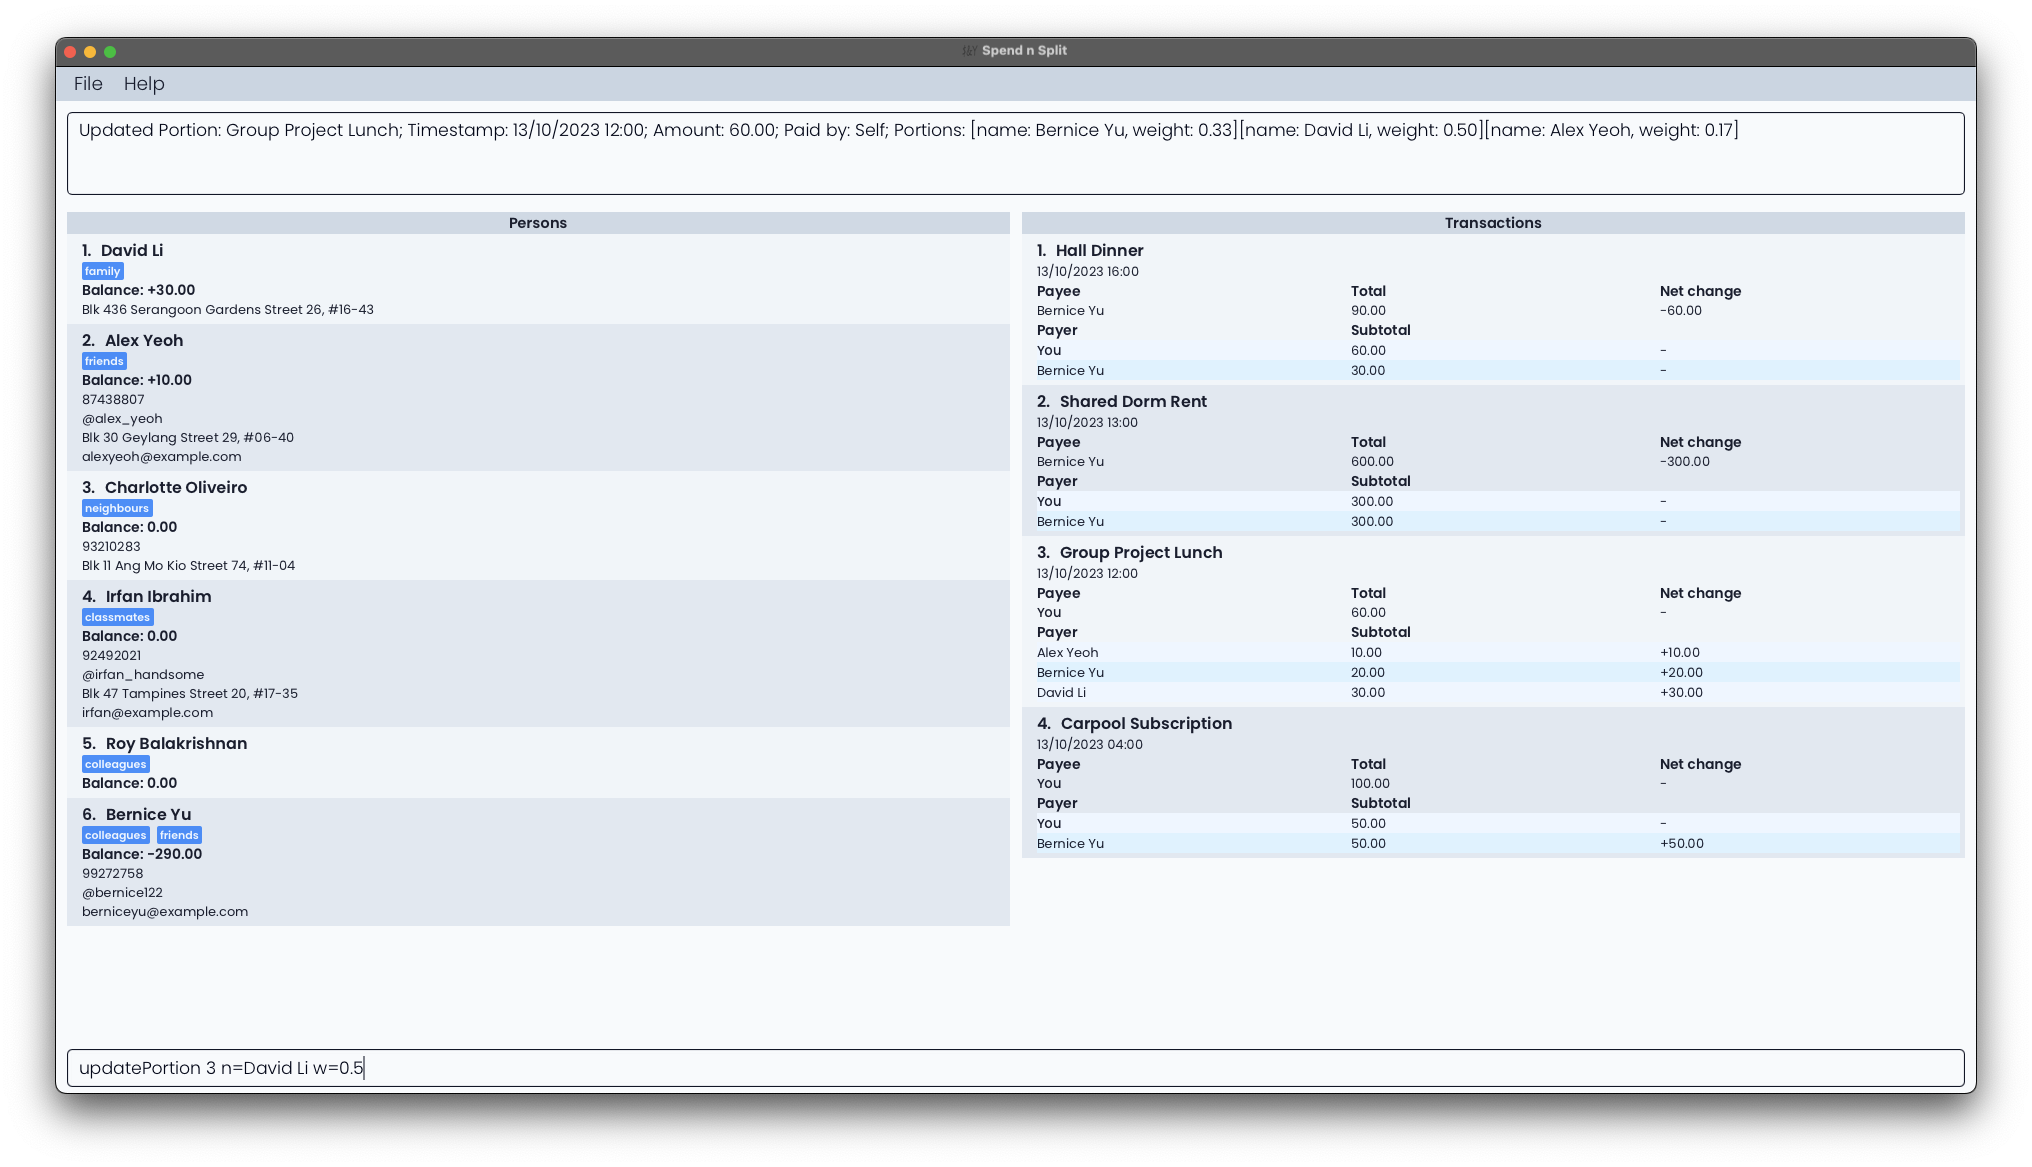Click berniceyu@example.com email
The width and height of the screenshot is (2032, 1167).
coord(165,911)
